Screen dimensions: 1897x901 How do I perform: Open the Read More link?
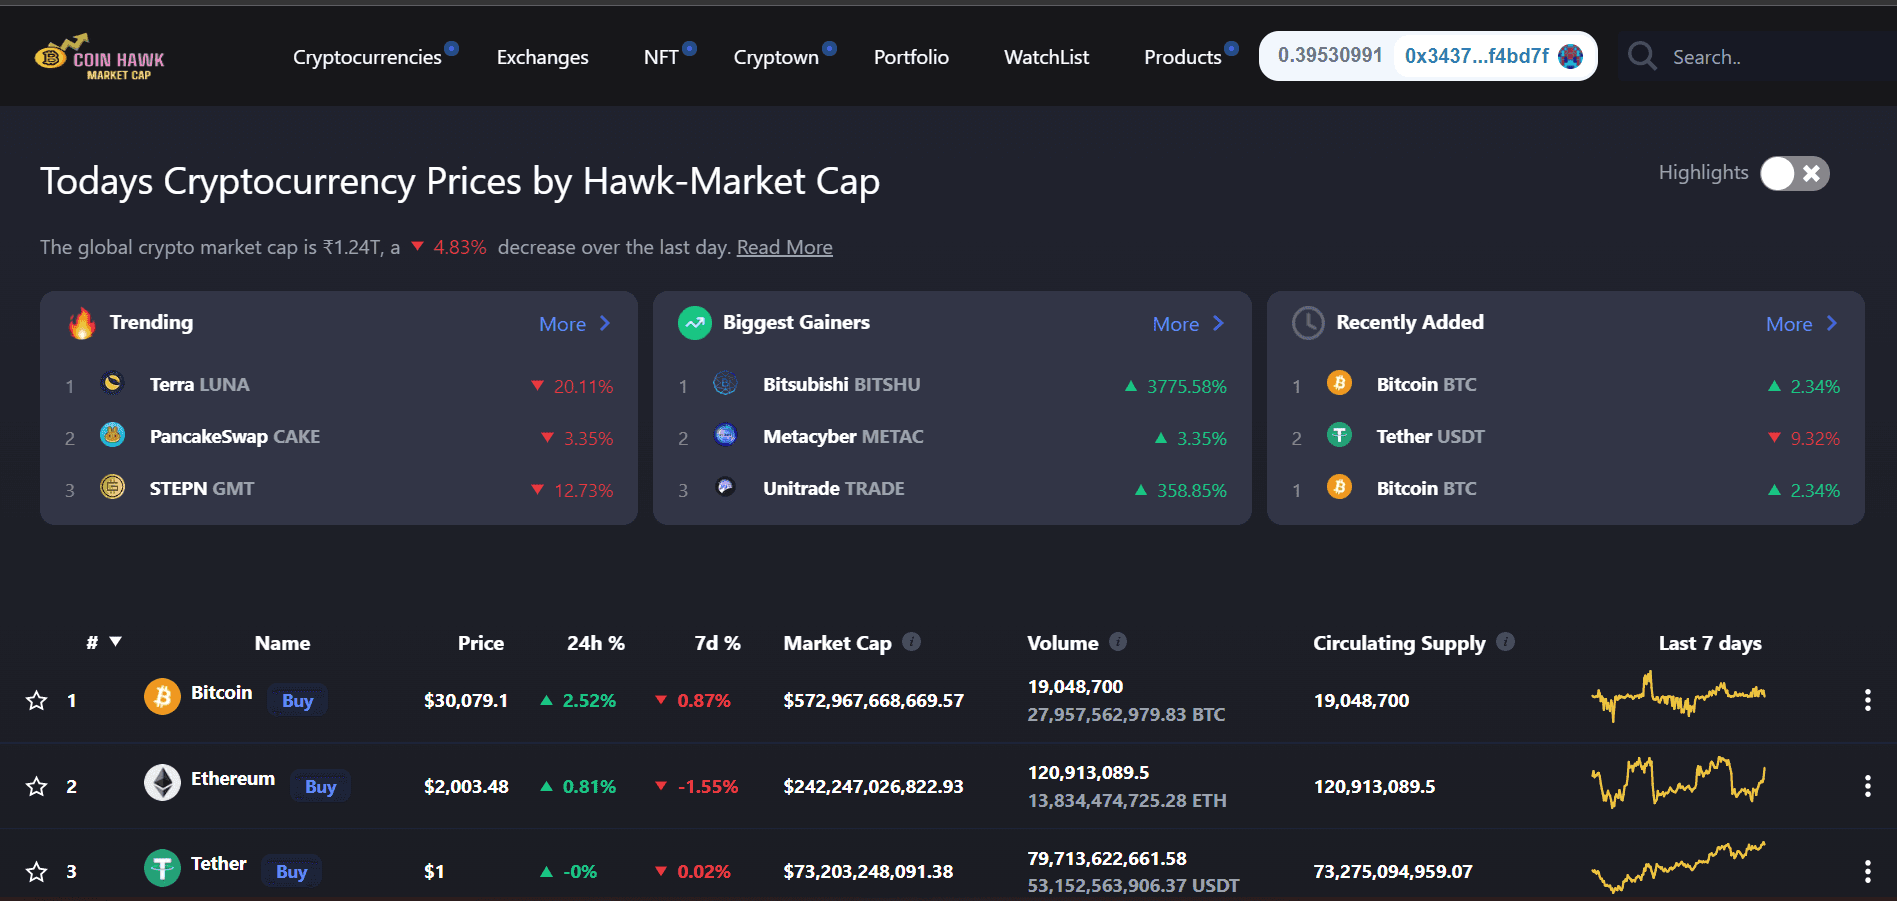coord(785,247)
